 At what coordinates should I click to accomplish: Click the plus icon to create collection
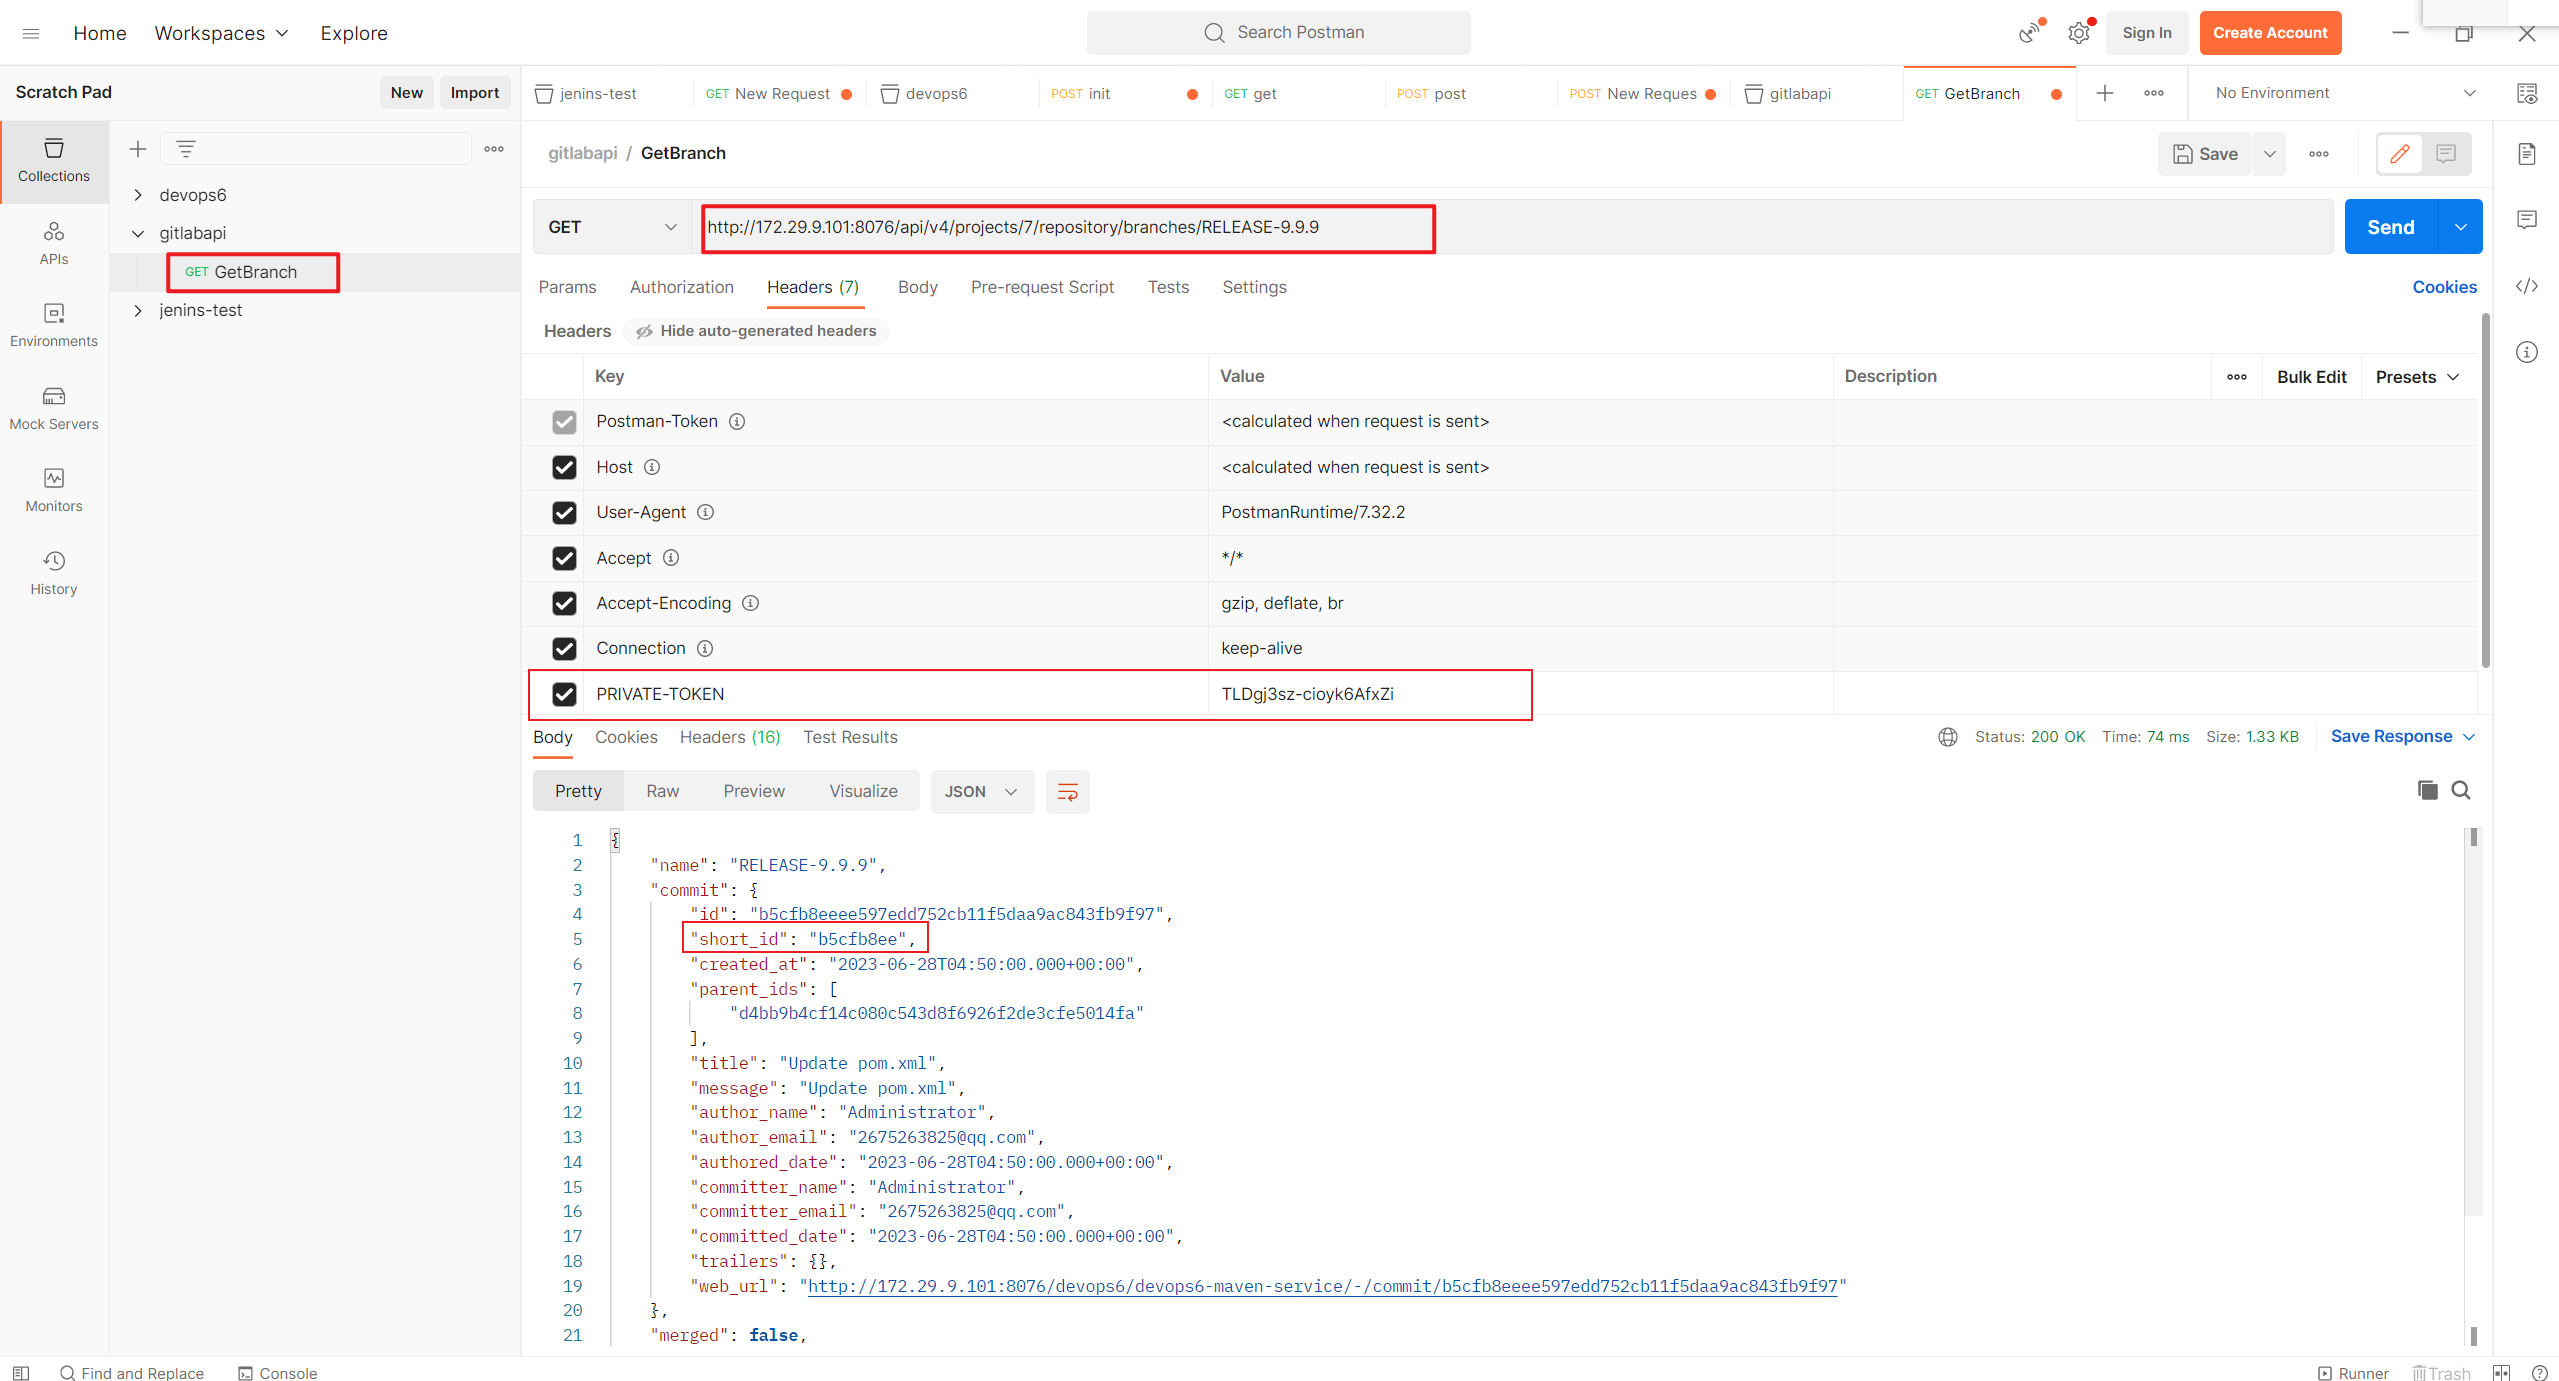point(138,149)
